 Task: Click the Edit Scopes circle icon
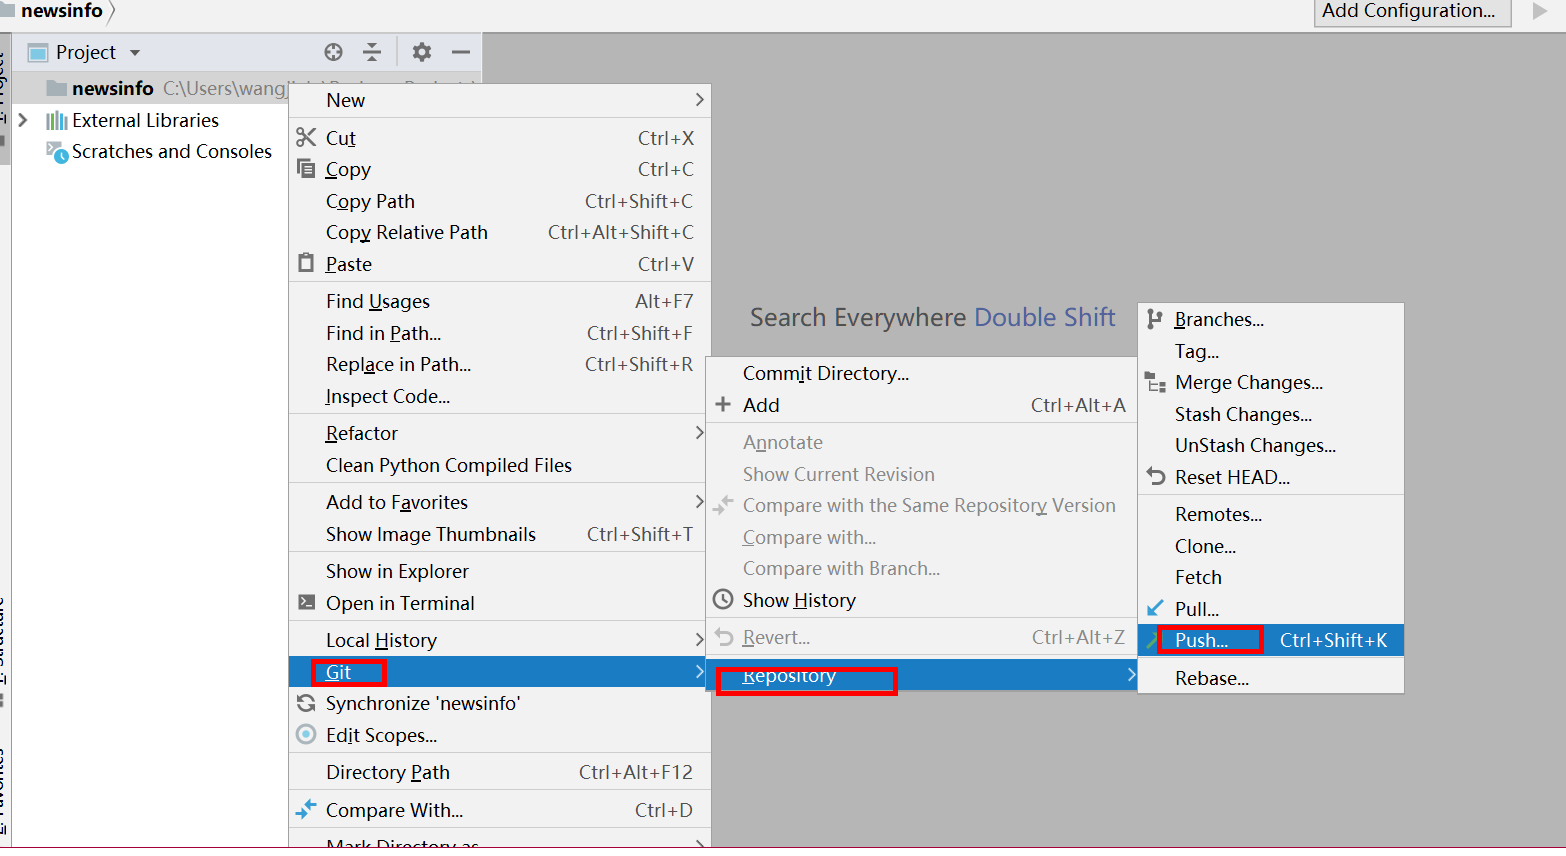click(x=306, y=734)
